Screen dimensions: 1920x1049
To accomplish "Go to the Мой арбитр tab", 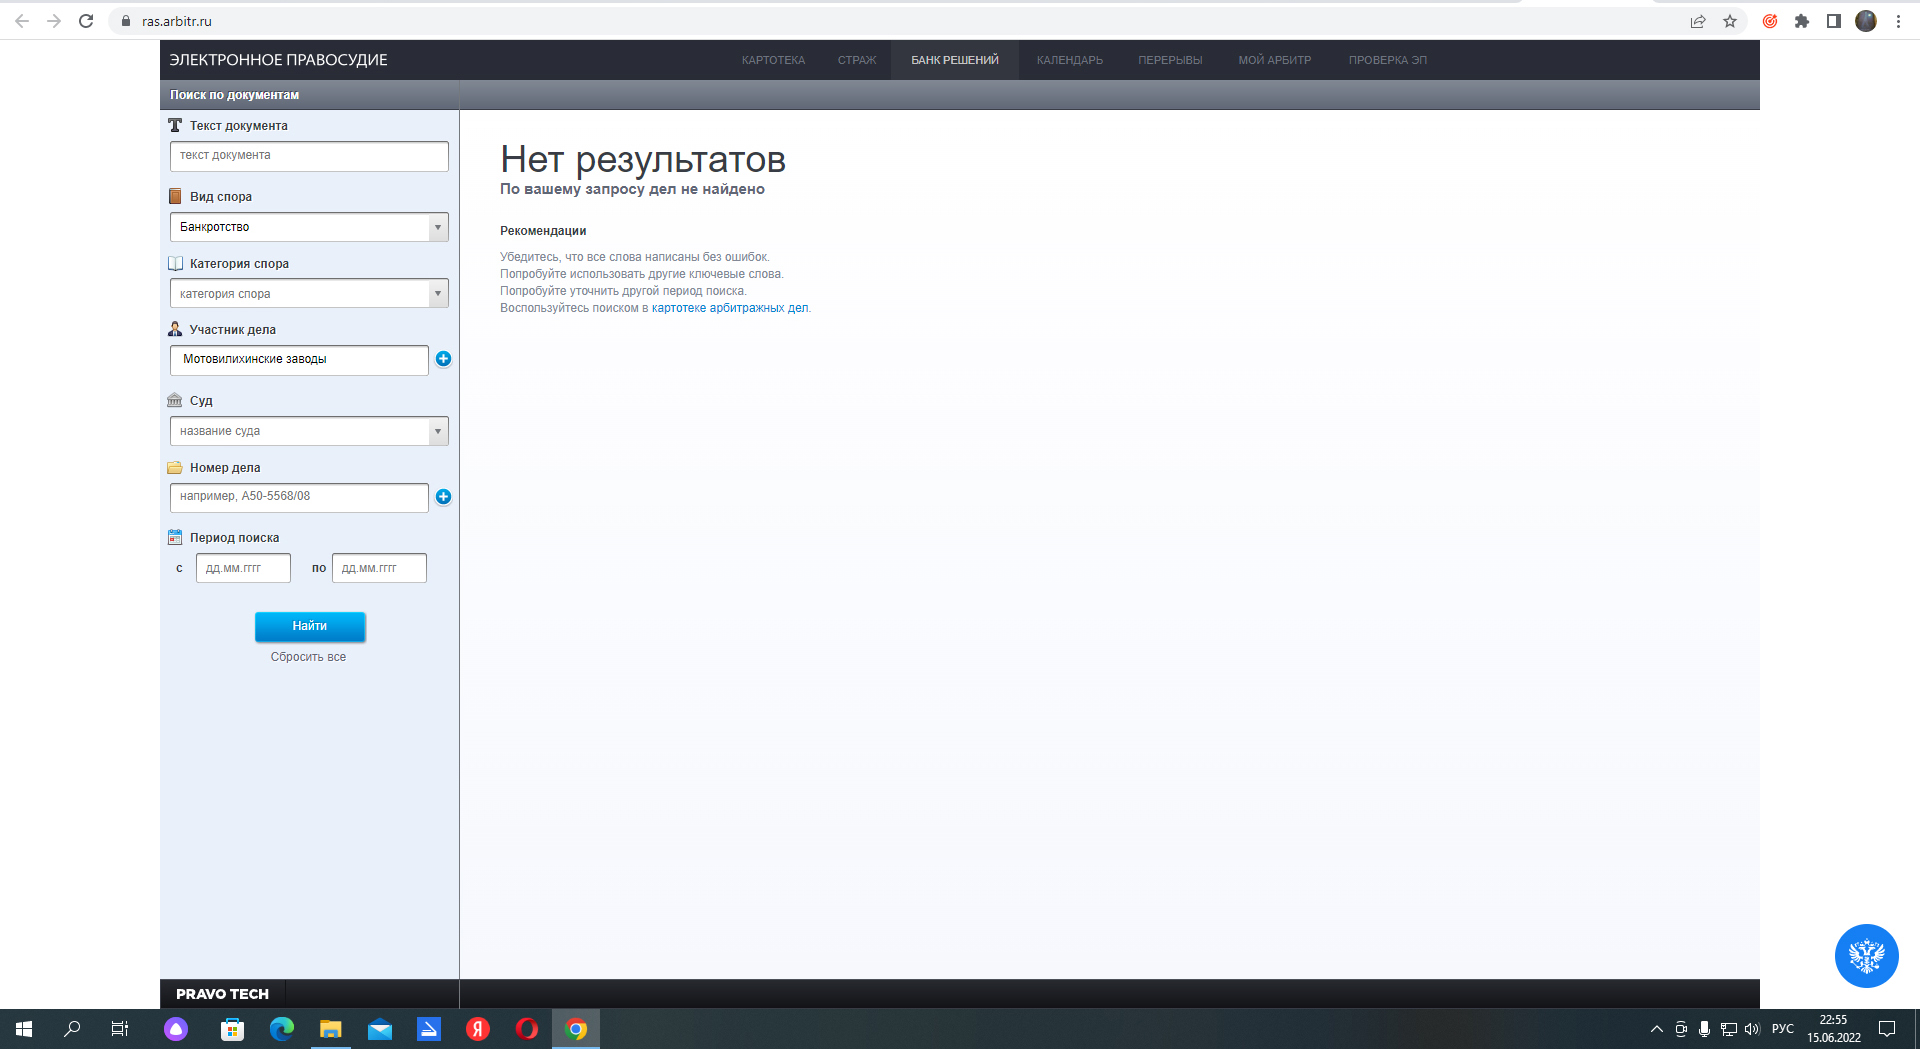I will [1274, 60].
